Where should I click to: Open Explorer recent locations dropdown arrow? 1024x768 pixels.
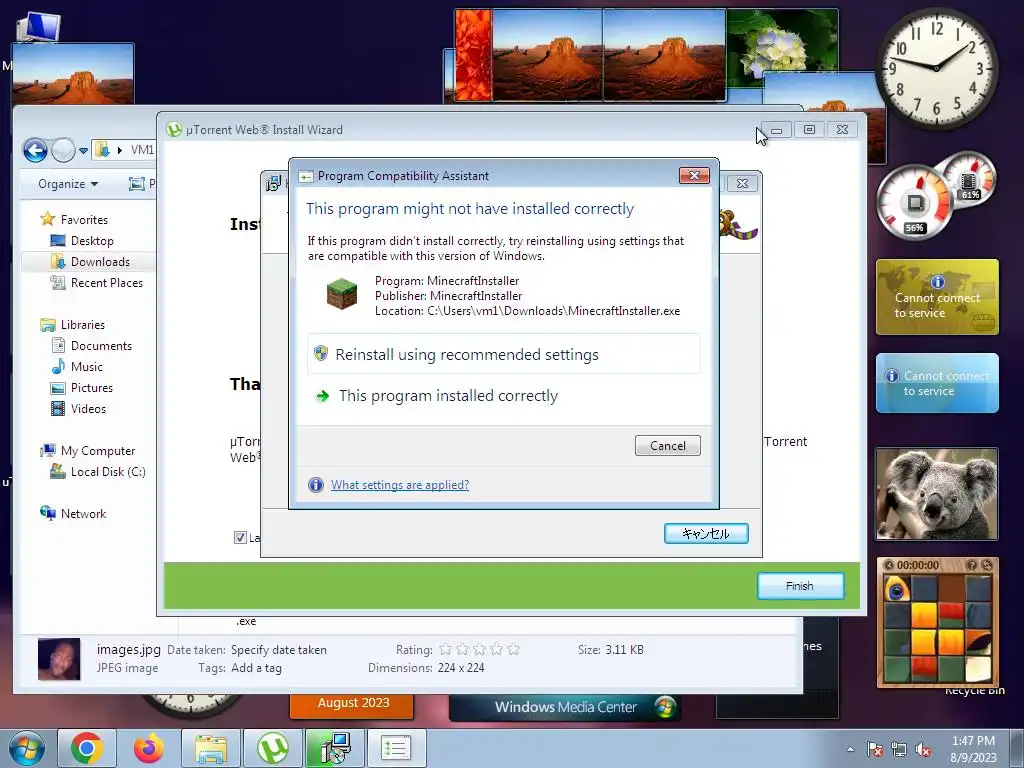(83, 151)
